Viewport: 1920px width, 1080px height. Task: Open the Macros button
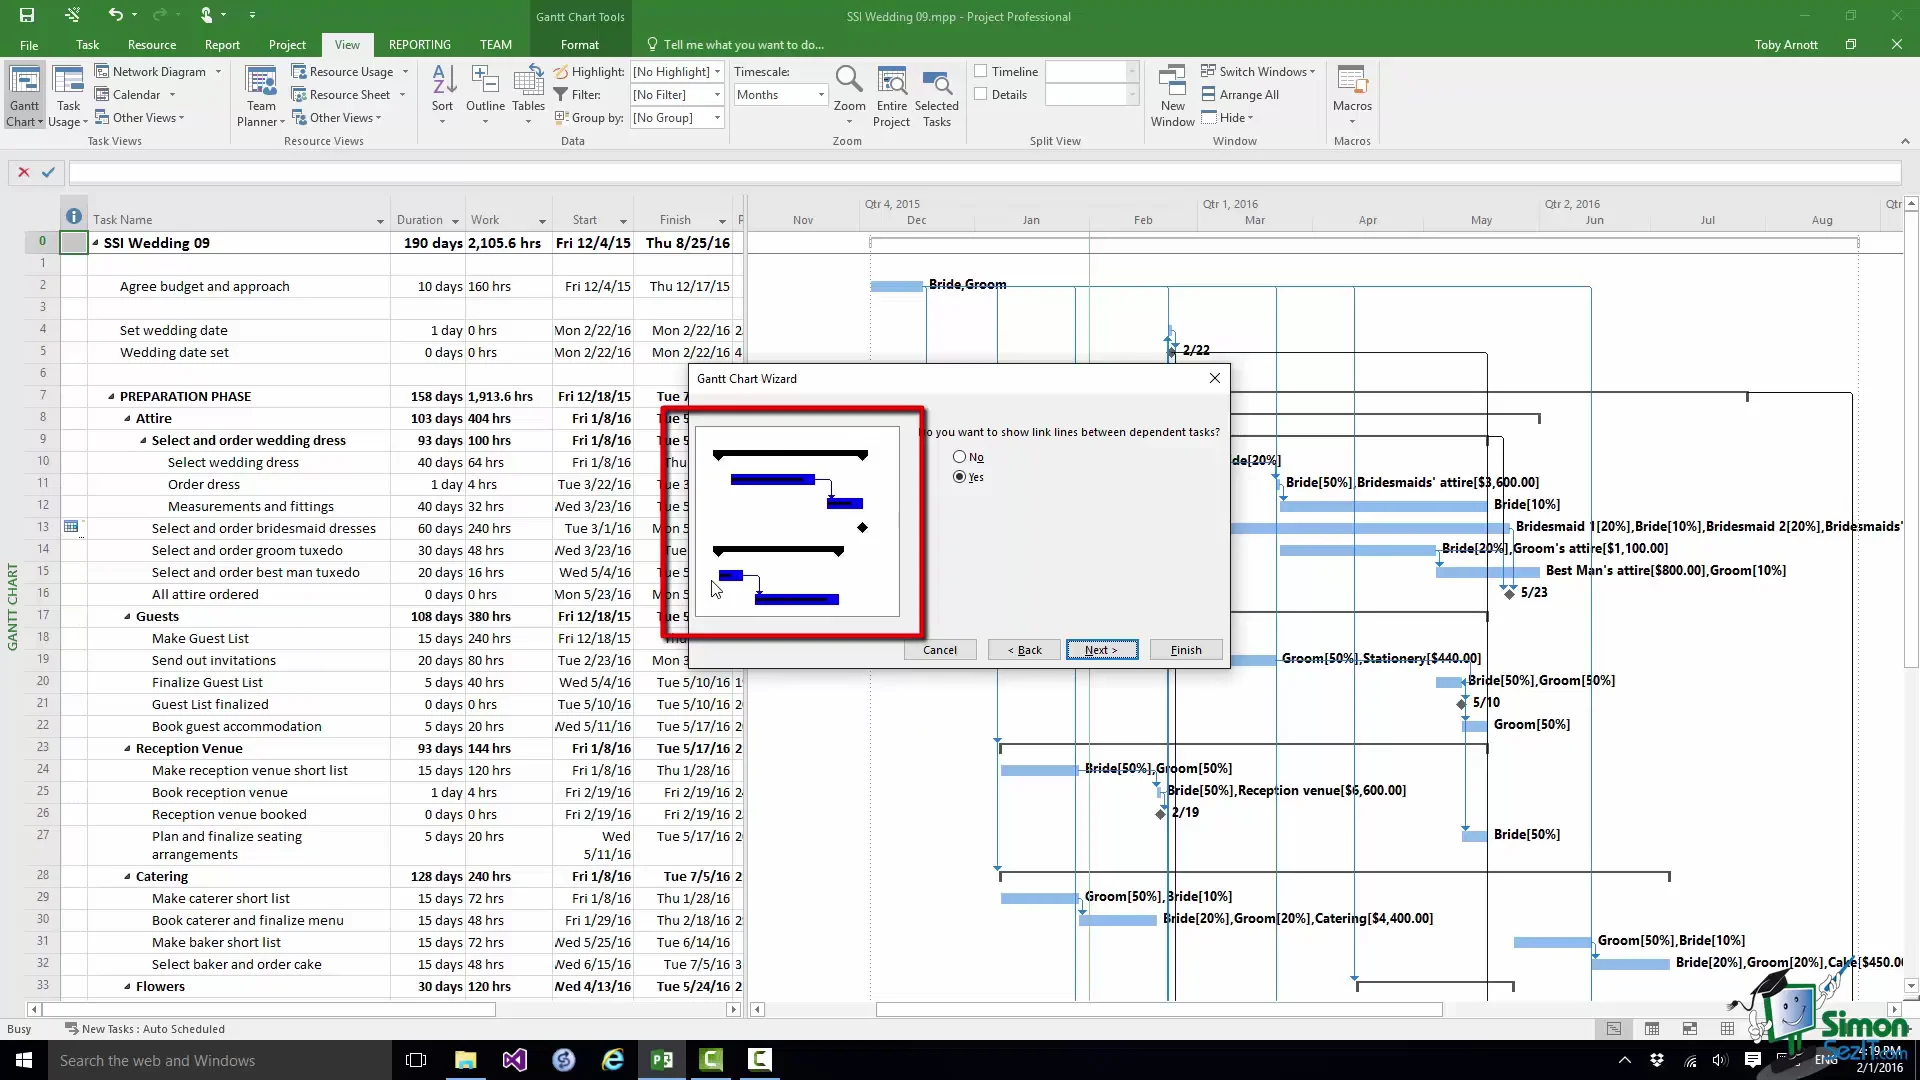pos(1352,88)
